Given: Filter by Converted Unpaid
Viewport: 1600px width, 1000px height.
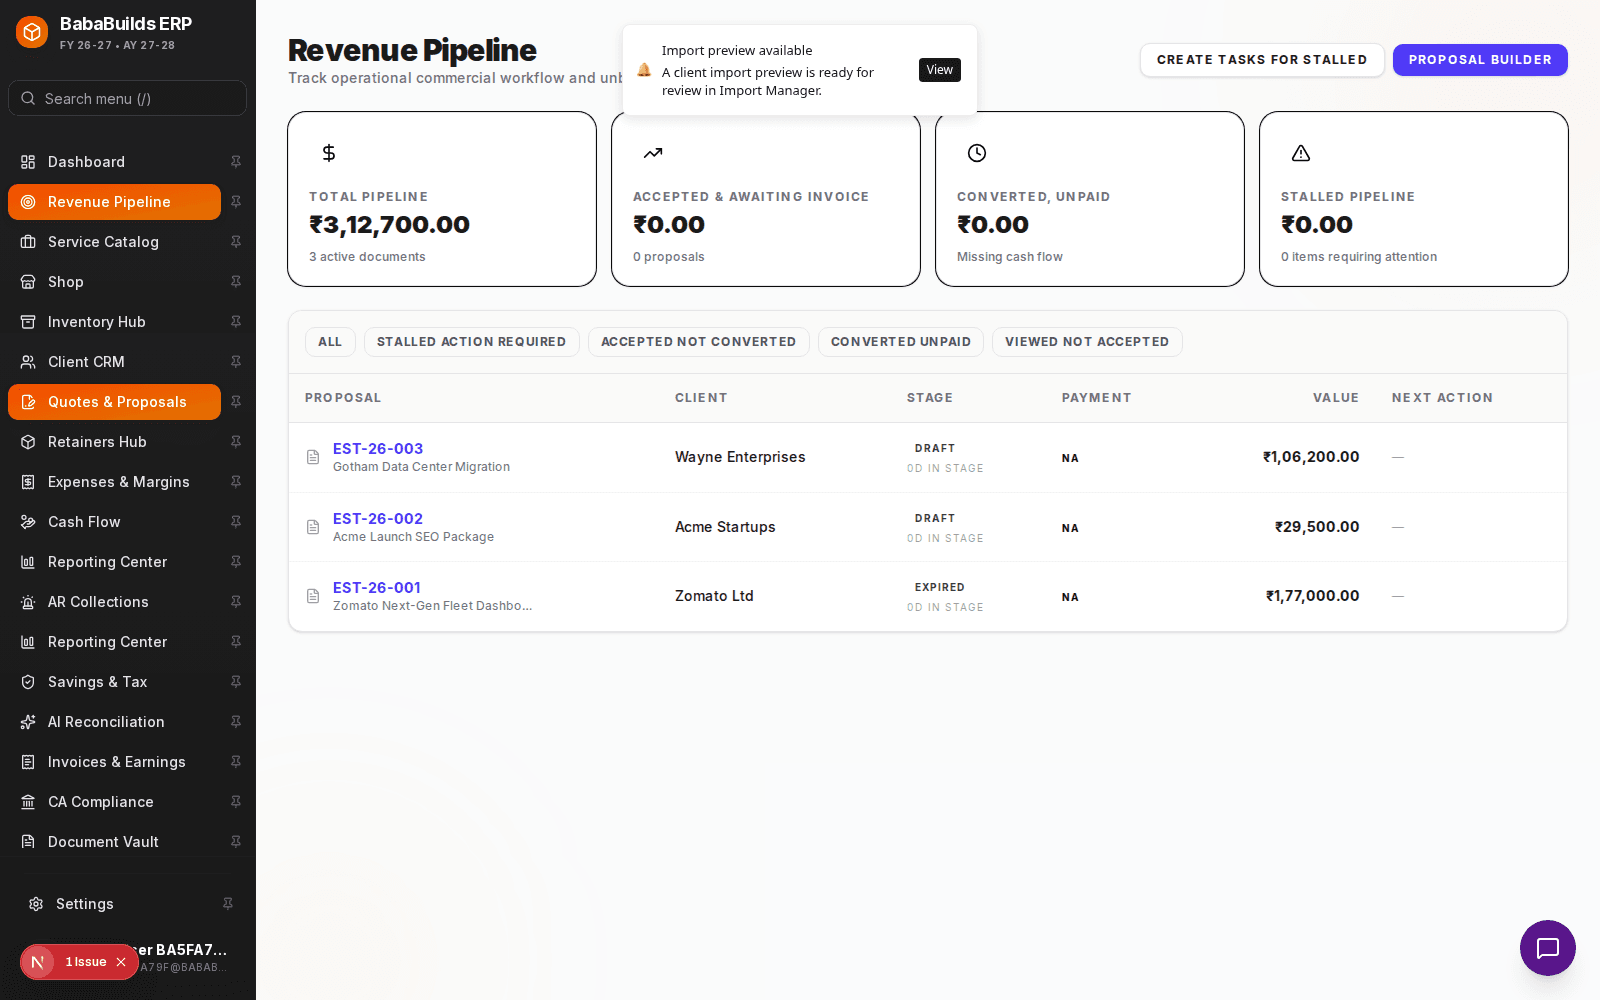Looking at the screenshot, I should click(x=901, y=342).
